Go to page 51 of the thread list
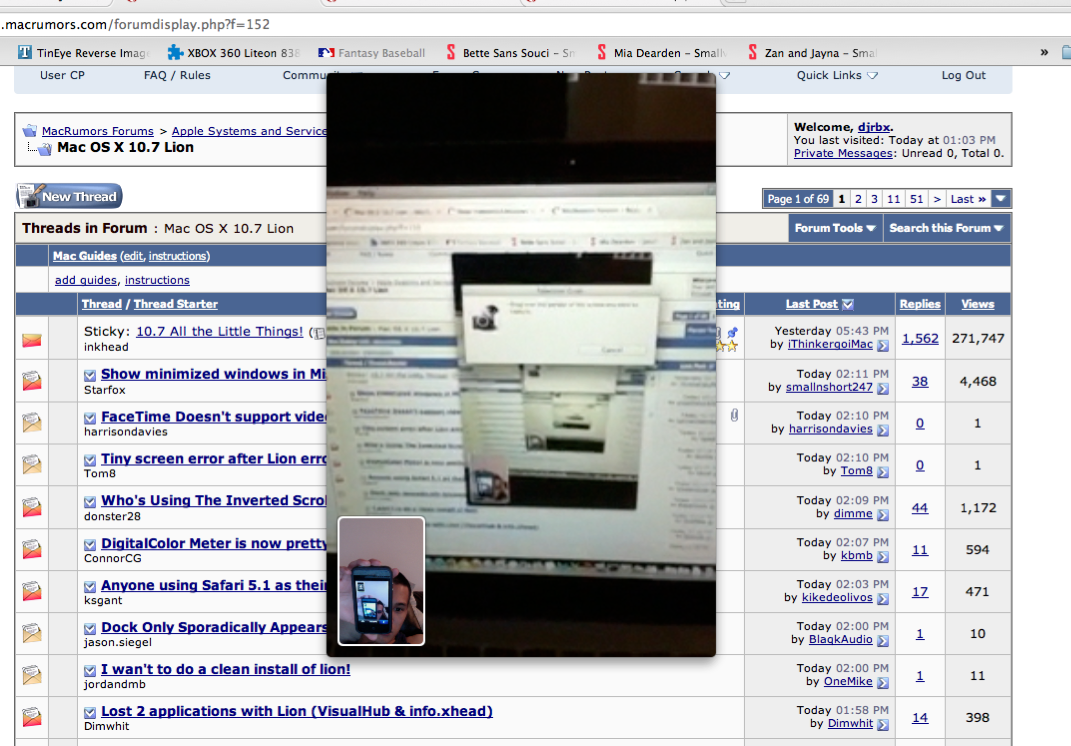1071x746 pixels. [x=916, y=199]
